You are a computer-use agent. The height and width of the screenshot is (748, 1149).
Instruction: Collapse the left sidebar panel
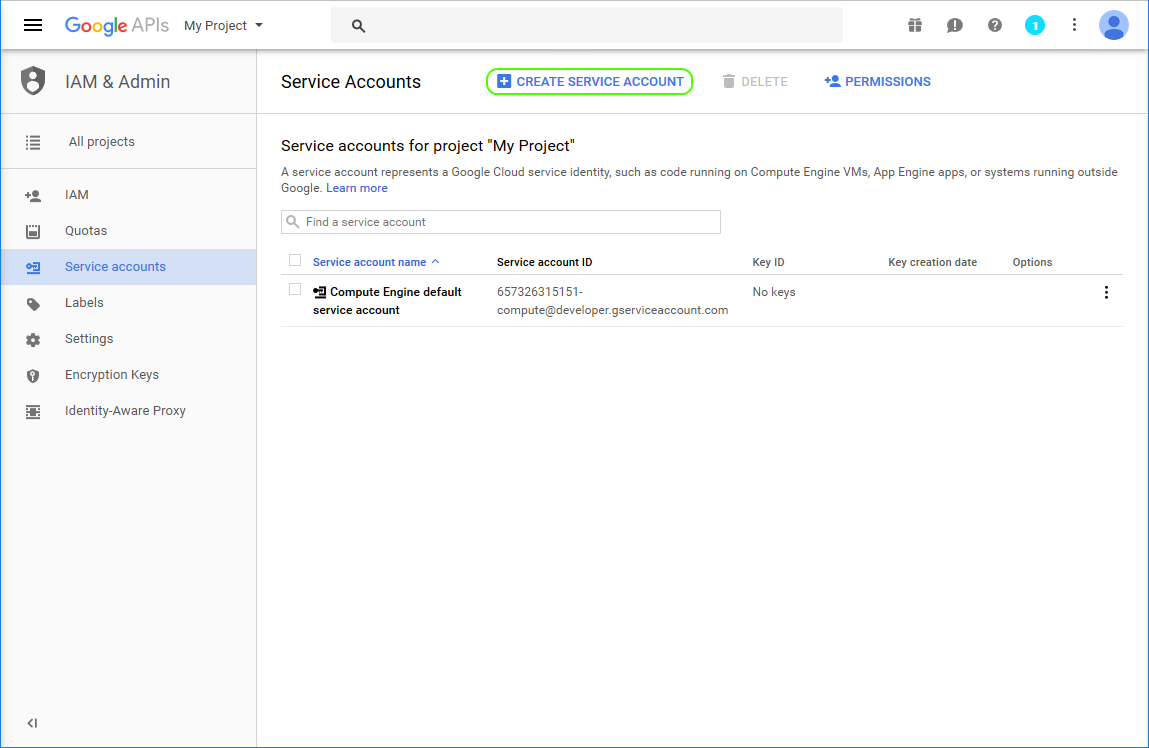click(32, 723)
